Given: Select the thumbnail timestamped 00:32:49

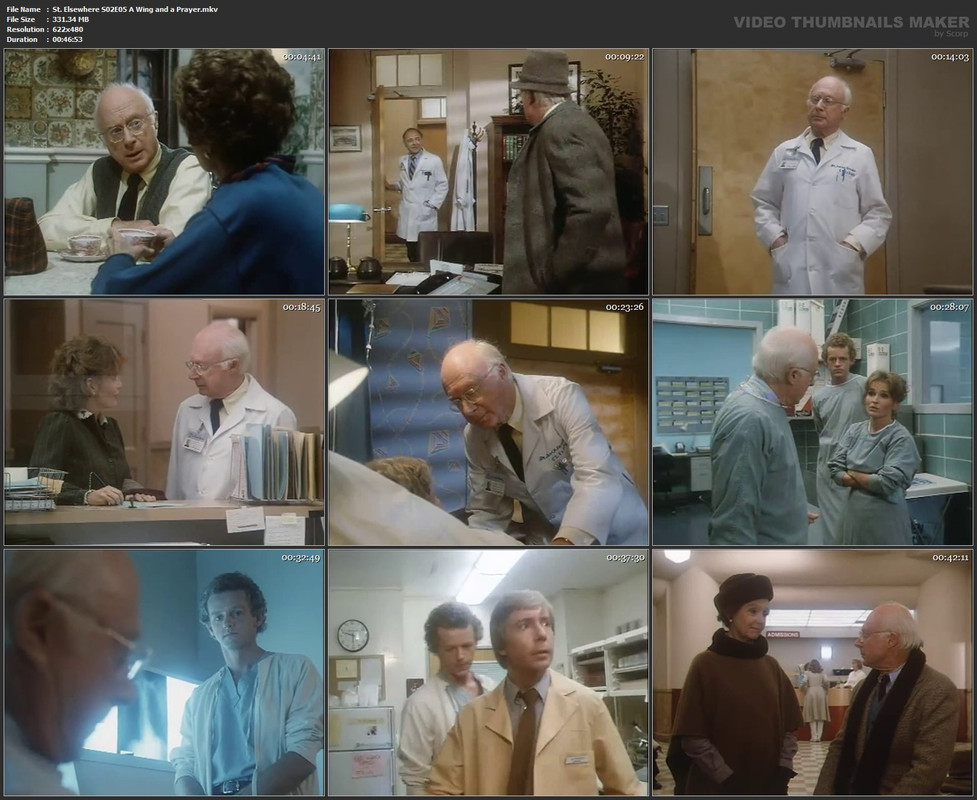Looking at the screenshot, I should pyautogui.click(x=164, y=673).
